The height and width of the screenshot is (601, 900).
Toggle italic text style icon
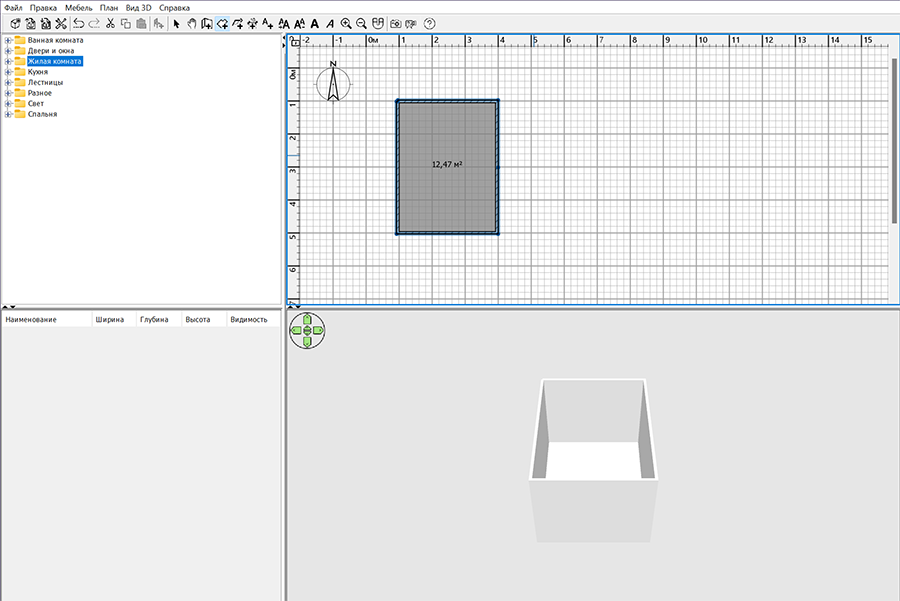(330, 24)
